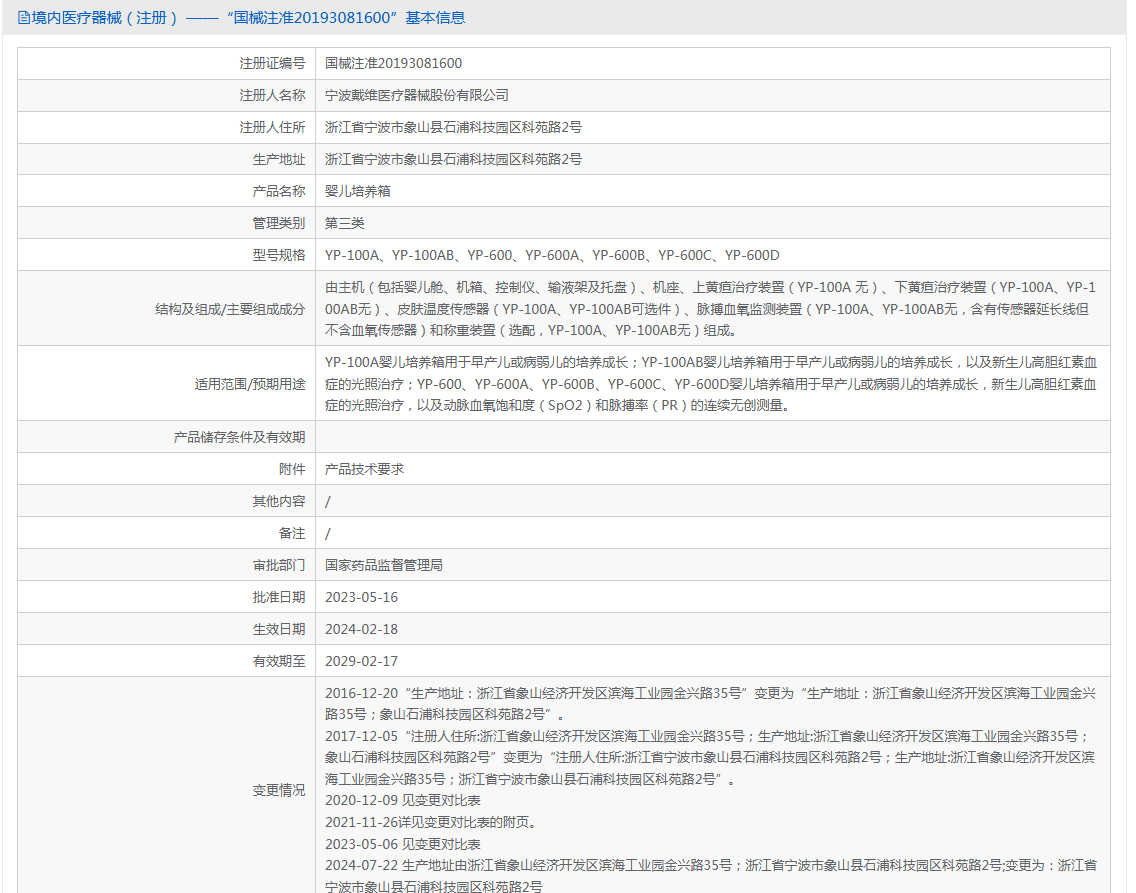
Task: Click the 生产地址 label
Action: (x=279, y=159)
